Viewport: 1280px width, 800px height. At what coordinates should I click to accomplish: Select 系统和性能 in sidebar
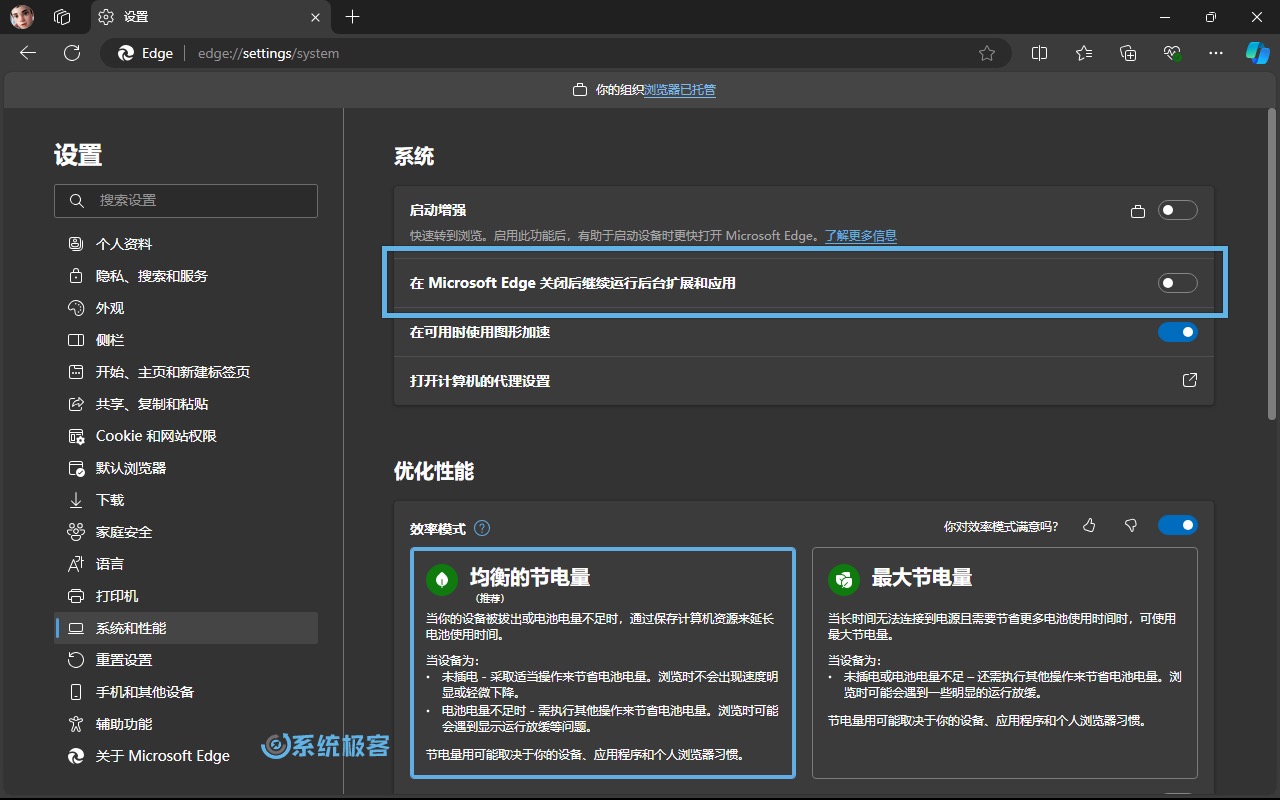[186, 628]
